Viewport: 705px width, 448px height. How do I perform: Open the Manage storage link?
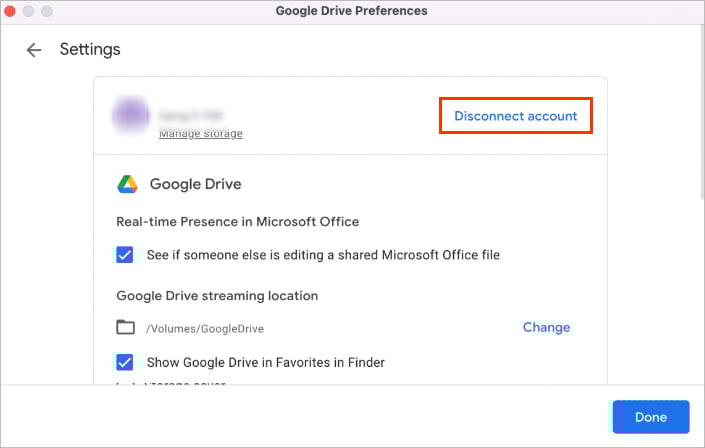pyautogui.click(x=201, y=134)
